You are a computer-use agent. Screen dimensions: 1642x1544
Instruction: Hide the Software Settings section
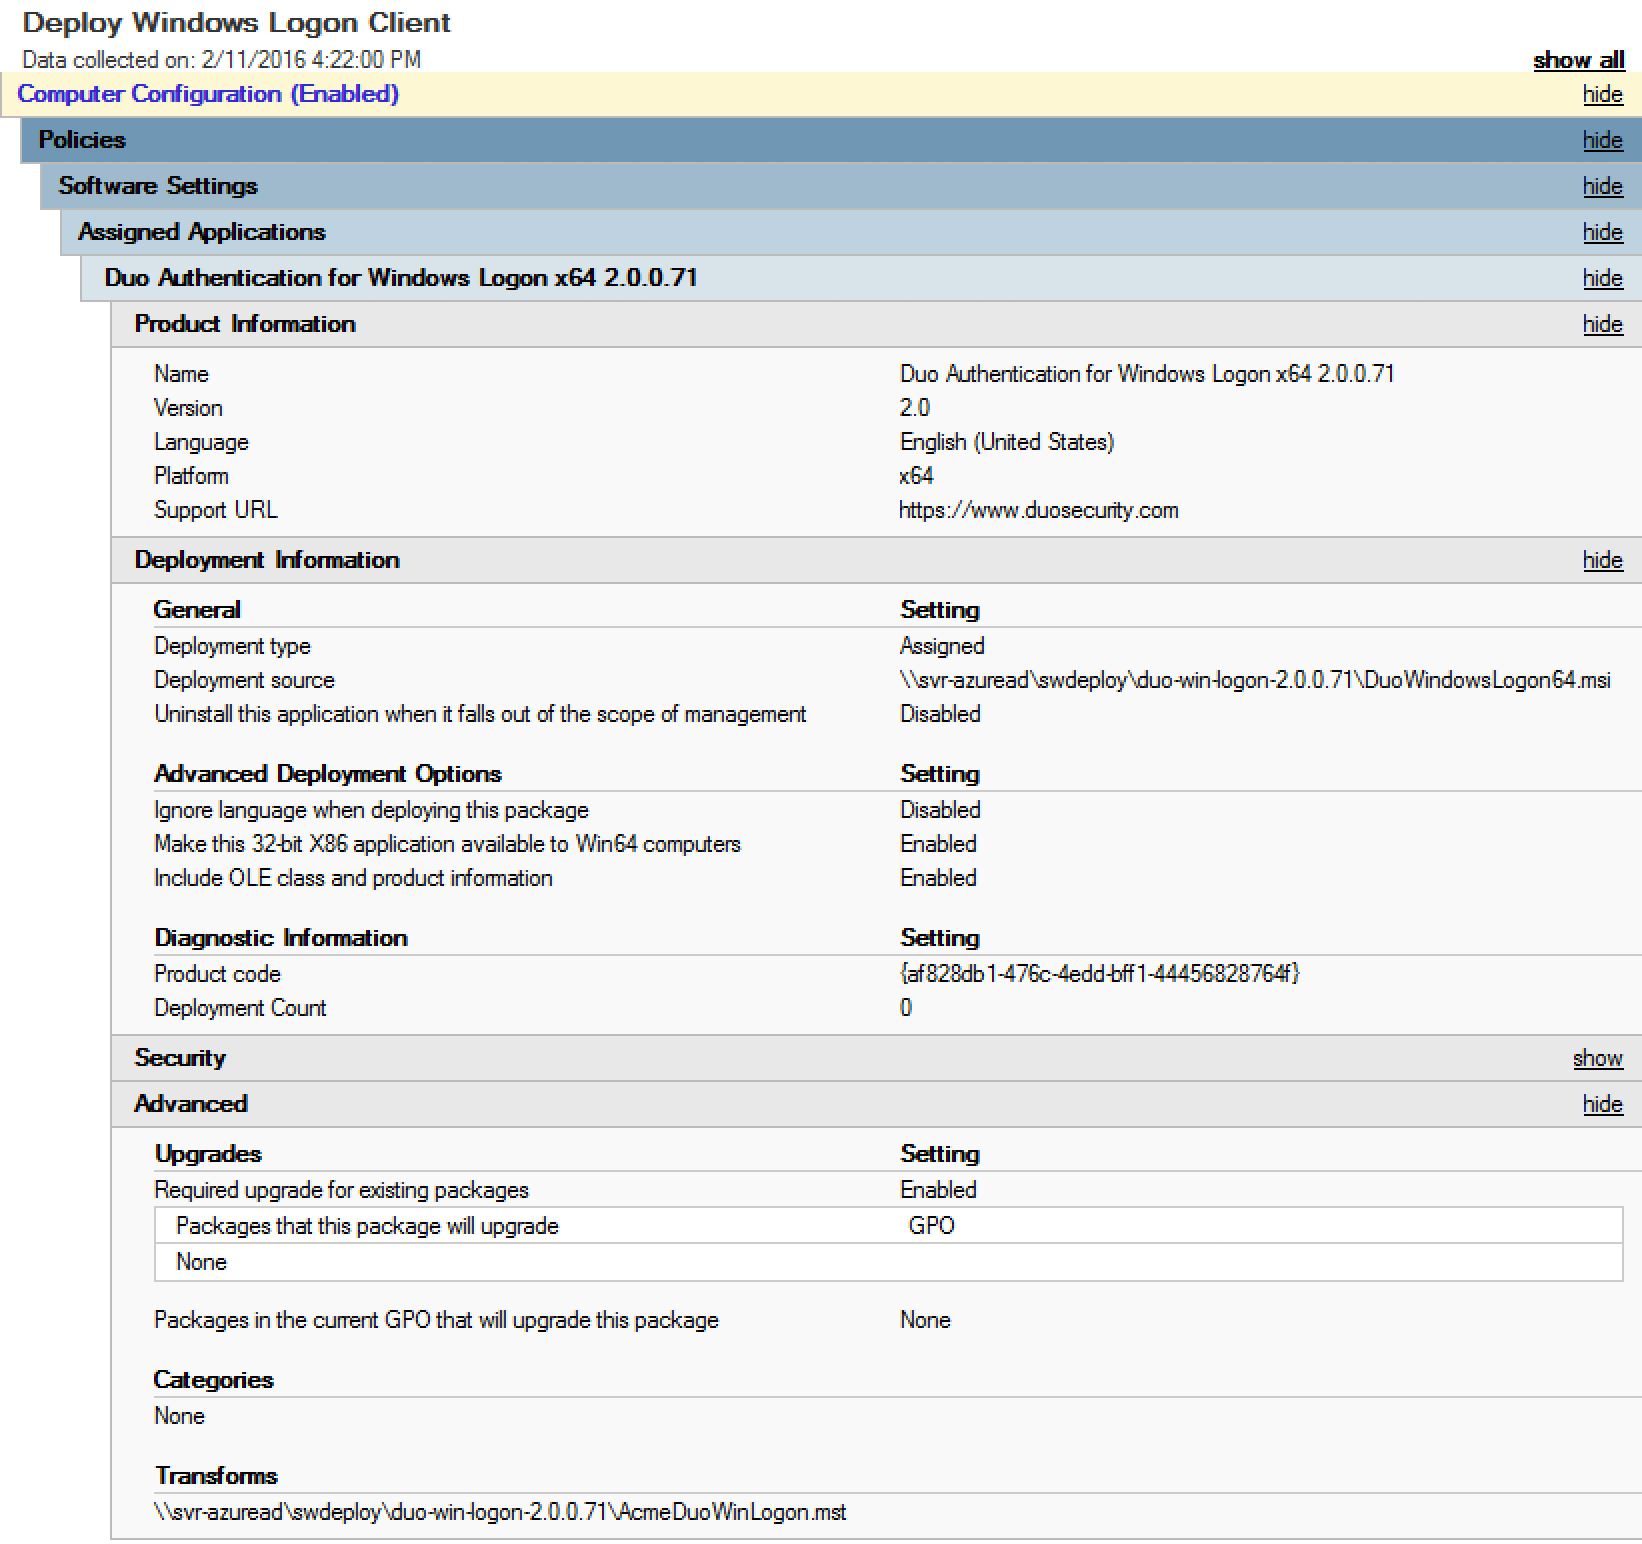point(1602,186)
